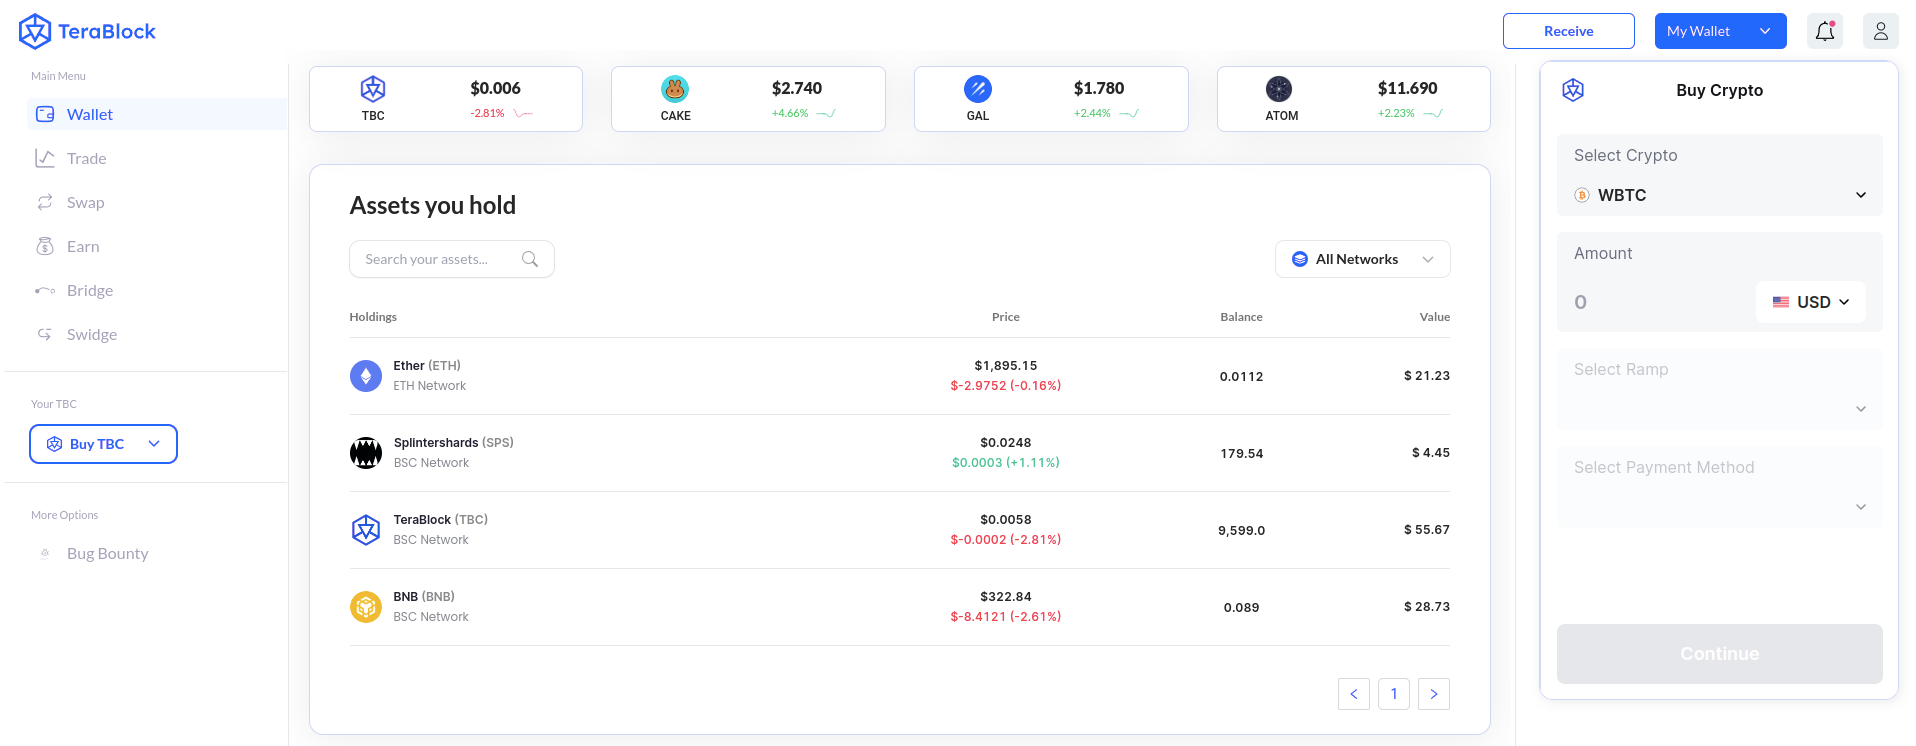Go to next page of assets
The image size is (1916, 746).
click(1434, 694)
